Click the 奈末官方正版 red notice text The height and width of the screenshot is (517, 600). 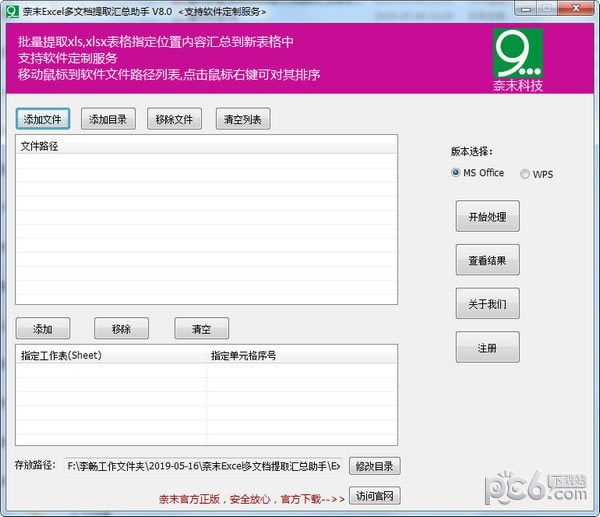pos(251,499)
